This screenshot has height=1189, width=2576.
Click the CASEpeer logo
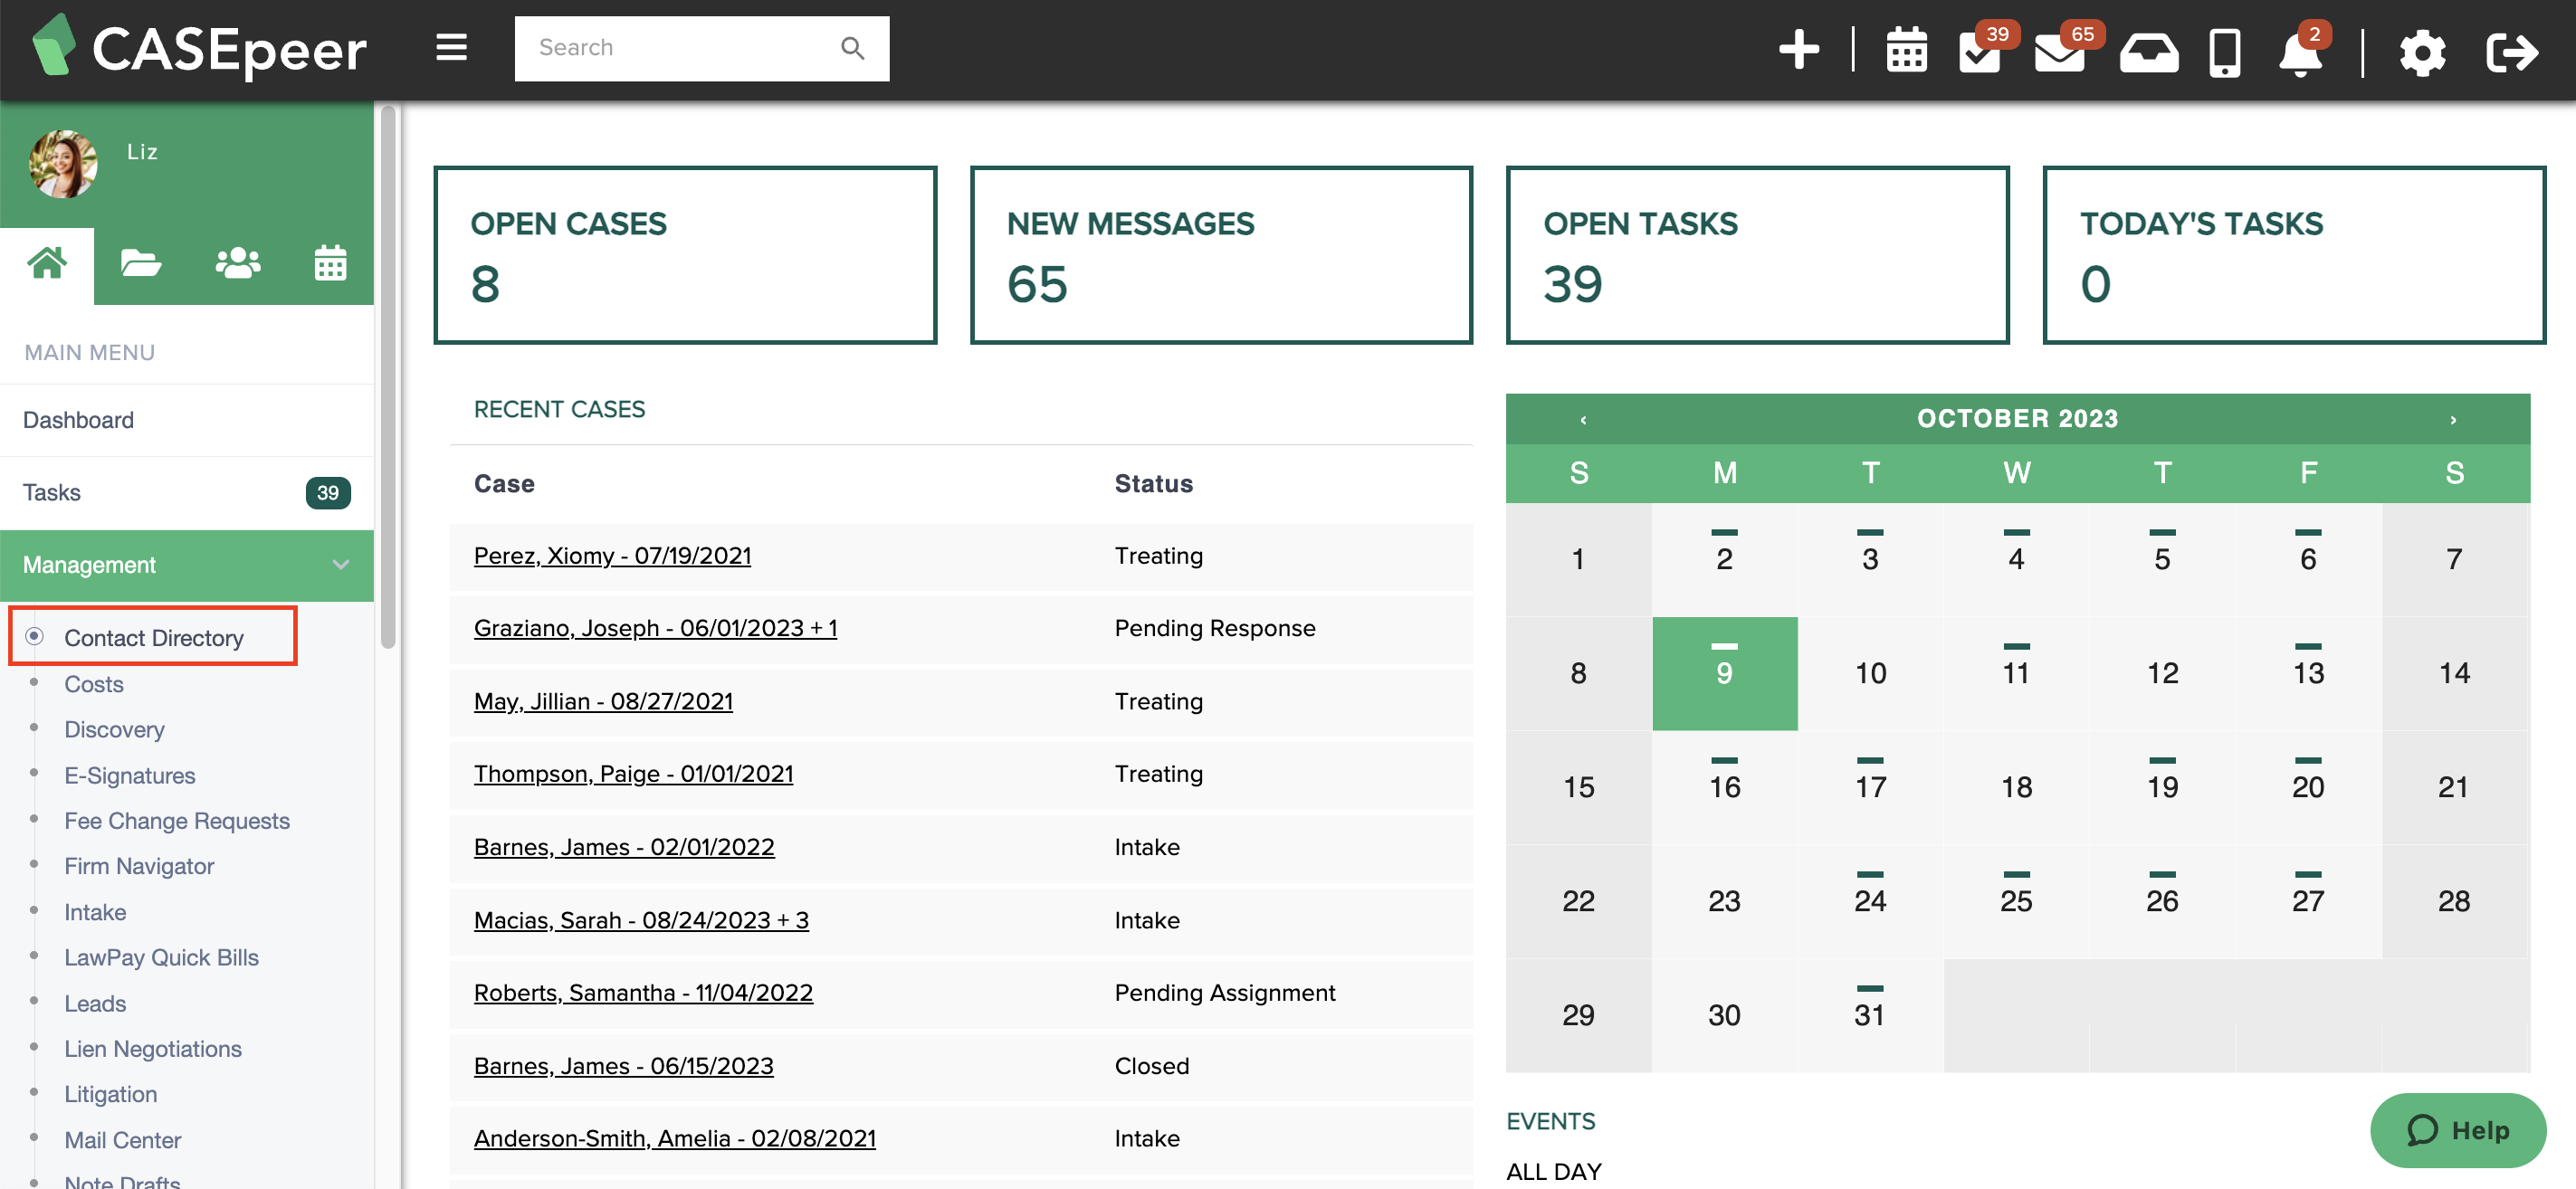tap(199, 48)
